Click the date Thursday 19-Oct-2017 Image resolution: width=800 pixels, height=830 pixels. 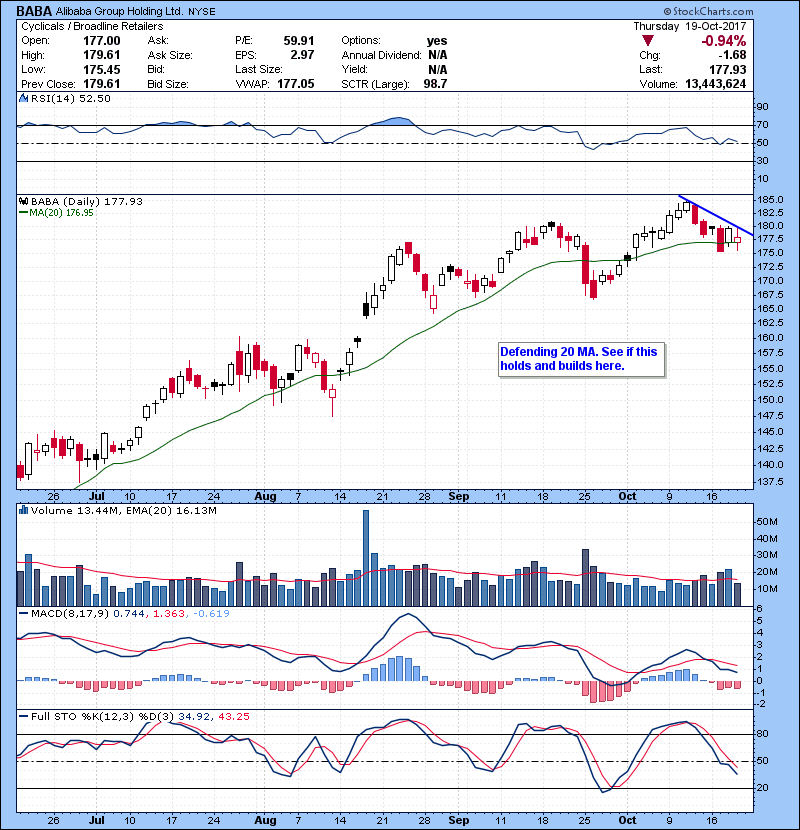click(x=690, y=26)
